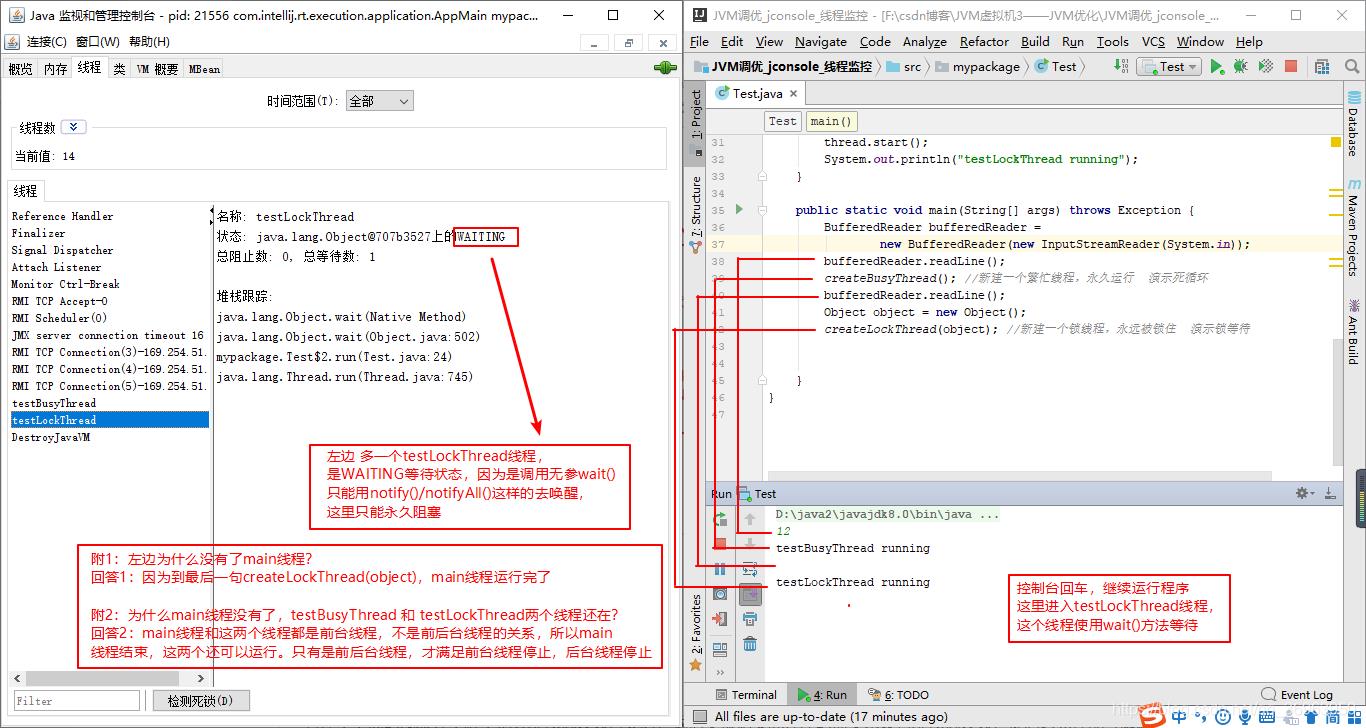Open the 6: TODO tool window
This screenshot has width=1366, height=728.
(898, 695)
